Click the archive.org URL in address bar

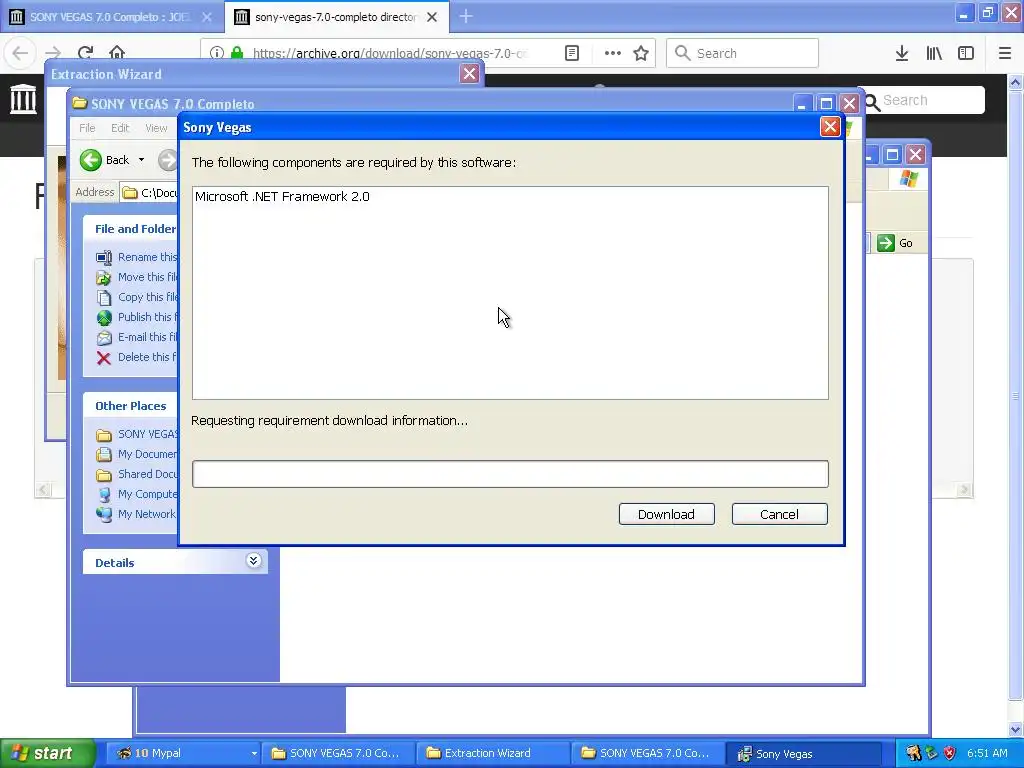391,53
